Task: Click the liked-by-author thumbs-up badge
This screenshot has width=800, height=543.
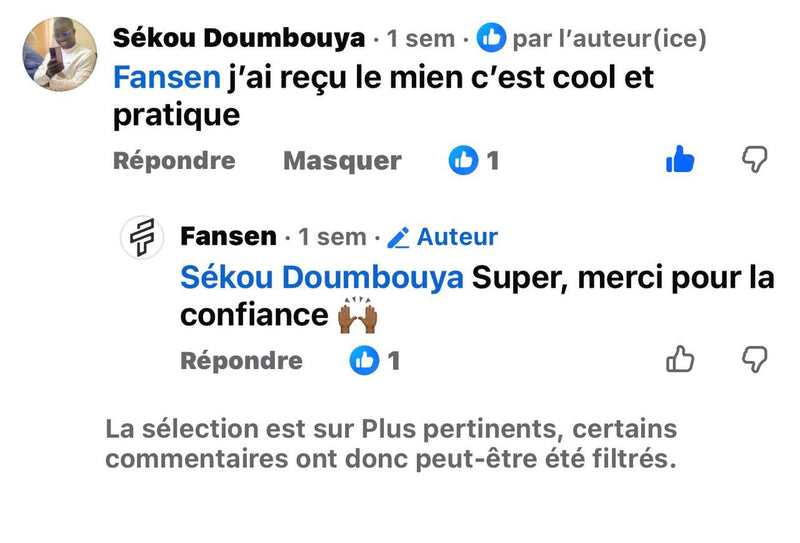Action: tap(490, 39)
